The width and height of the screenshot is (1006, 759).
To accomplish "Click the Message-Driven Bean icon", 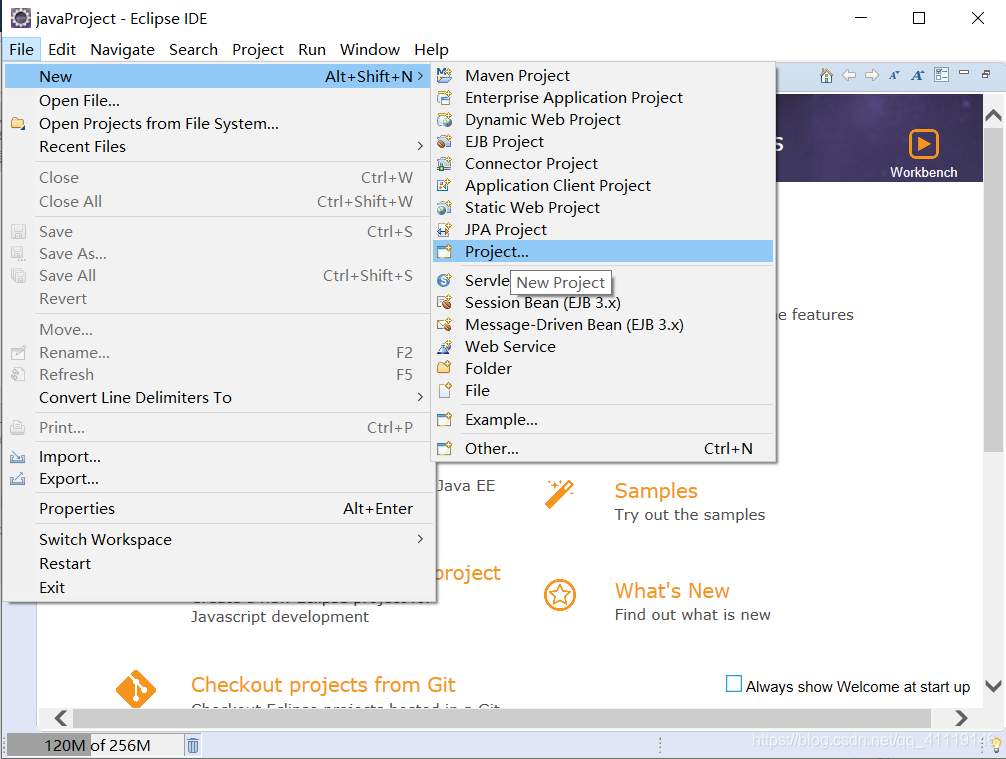I will point(445,325).
